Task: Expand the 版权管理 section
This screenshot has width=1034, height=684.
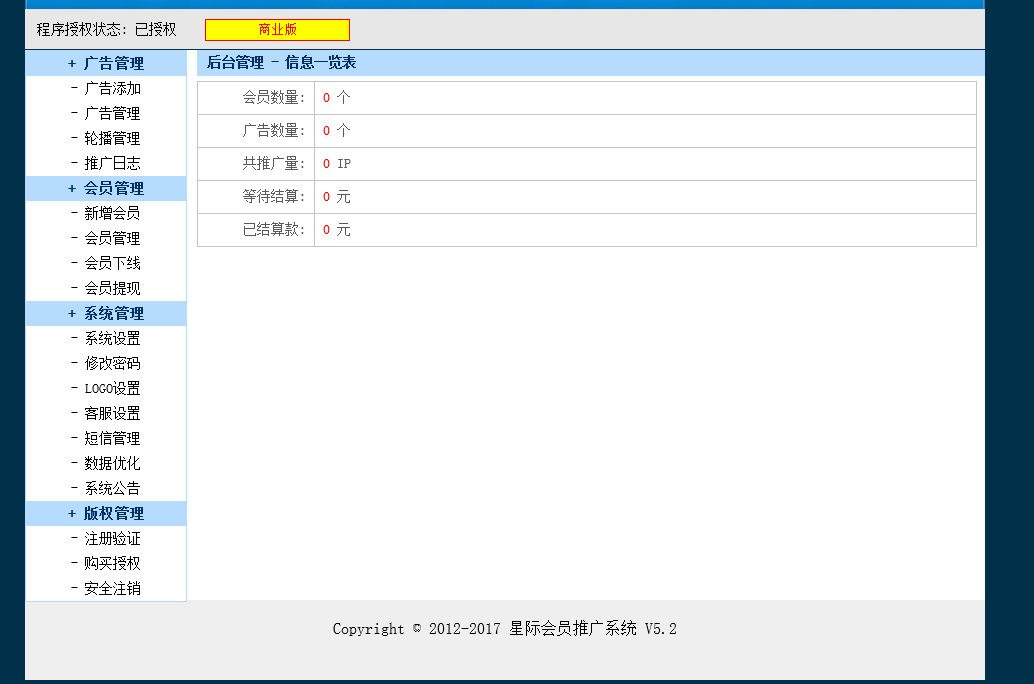Action: click(106, 513)
